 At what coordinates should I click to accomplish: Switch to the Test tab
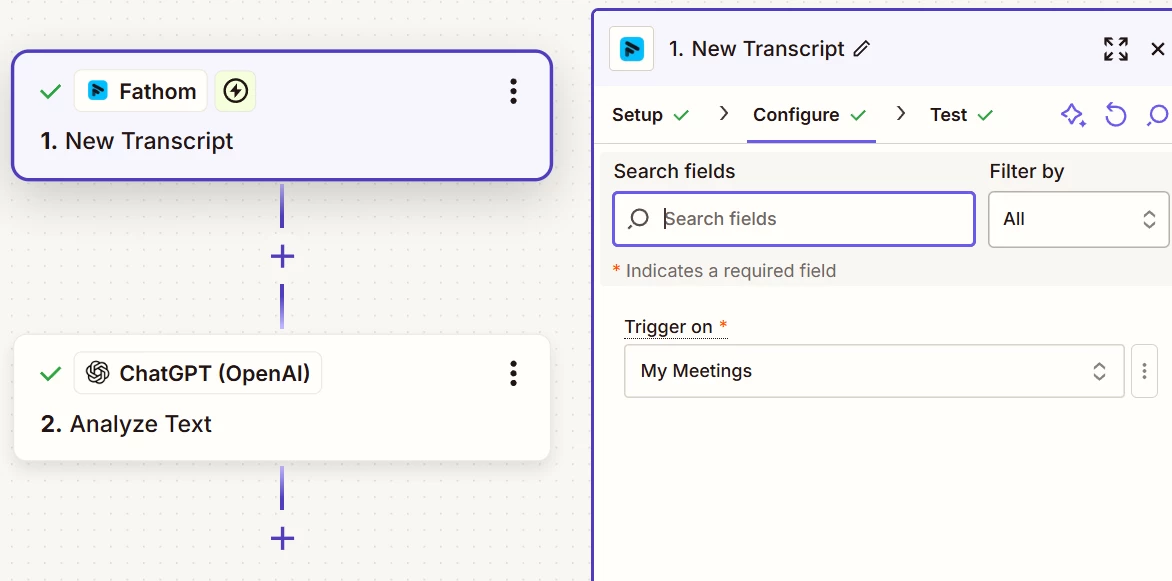coord(961,115)
